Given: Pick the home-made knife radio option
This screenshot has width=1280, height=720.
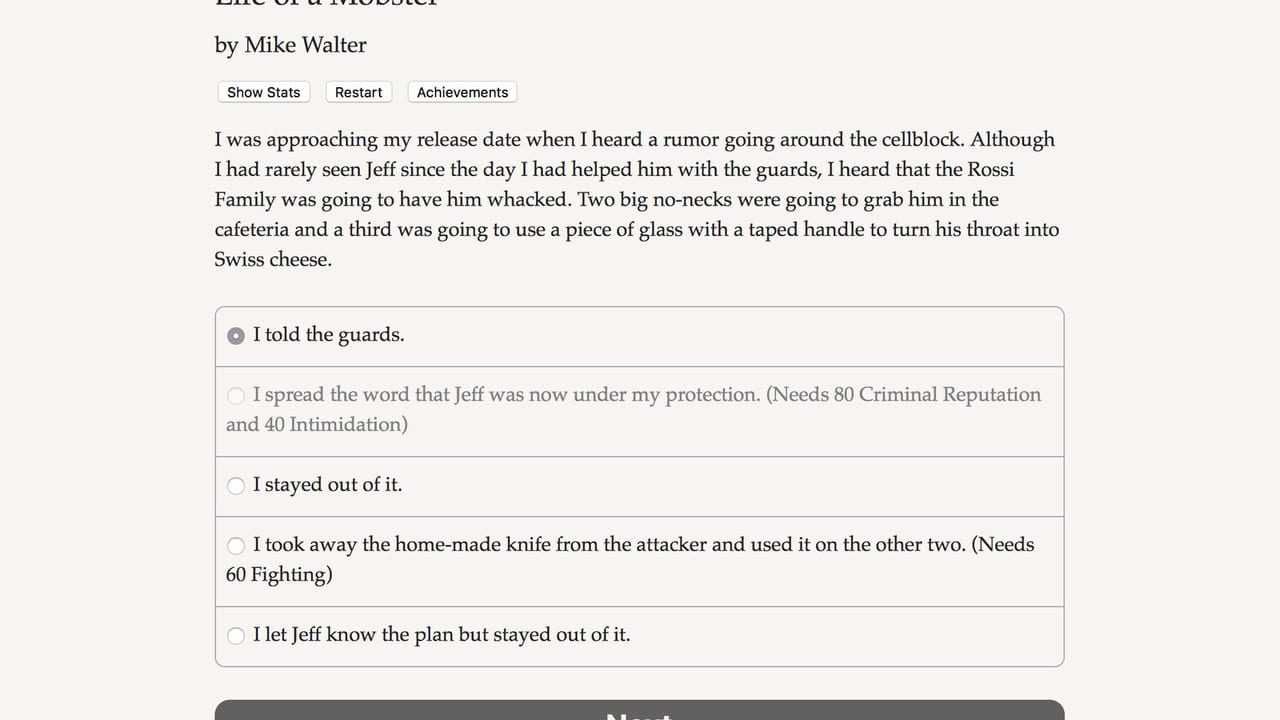Looking at the screenshot, I should 236,546.
